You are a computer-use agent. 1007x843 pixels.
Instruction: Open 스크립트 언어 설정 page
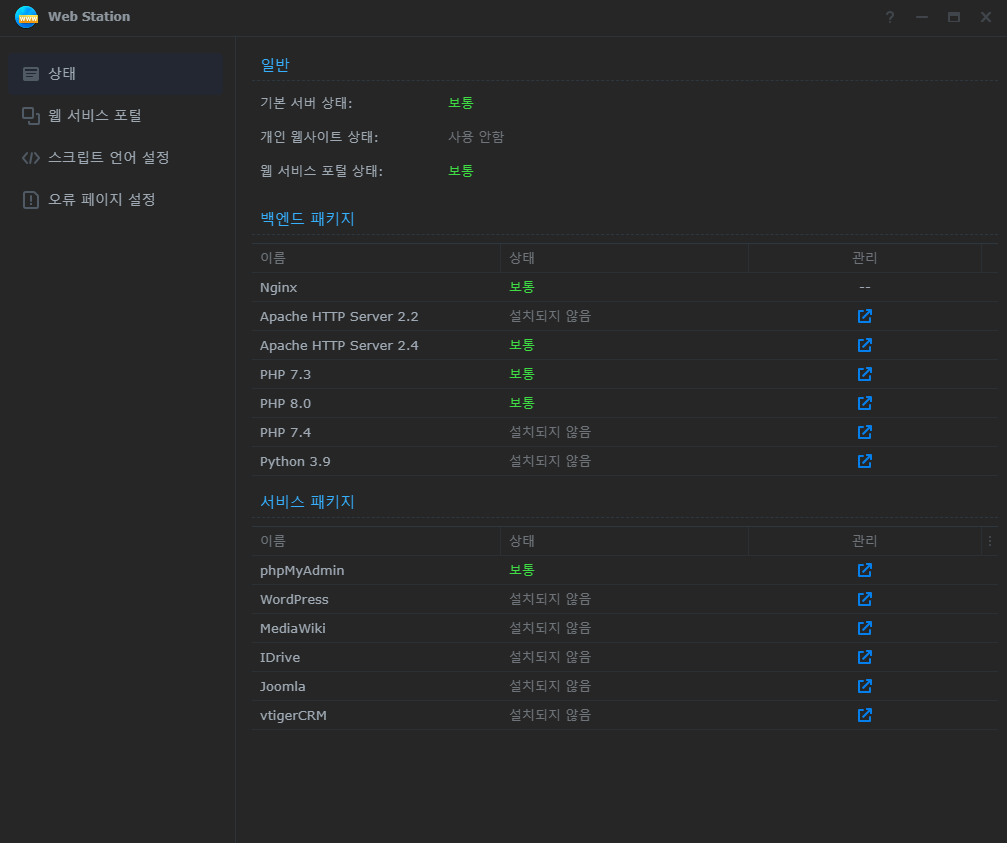tap(116, 158)
